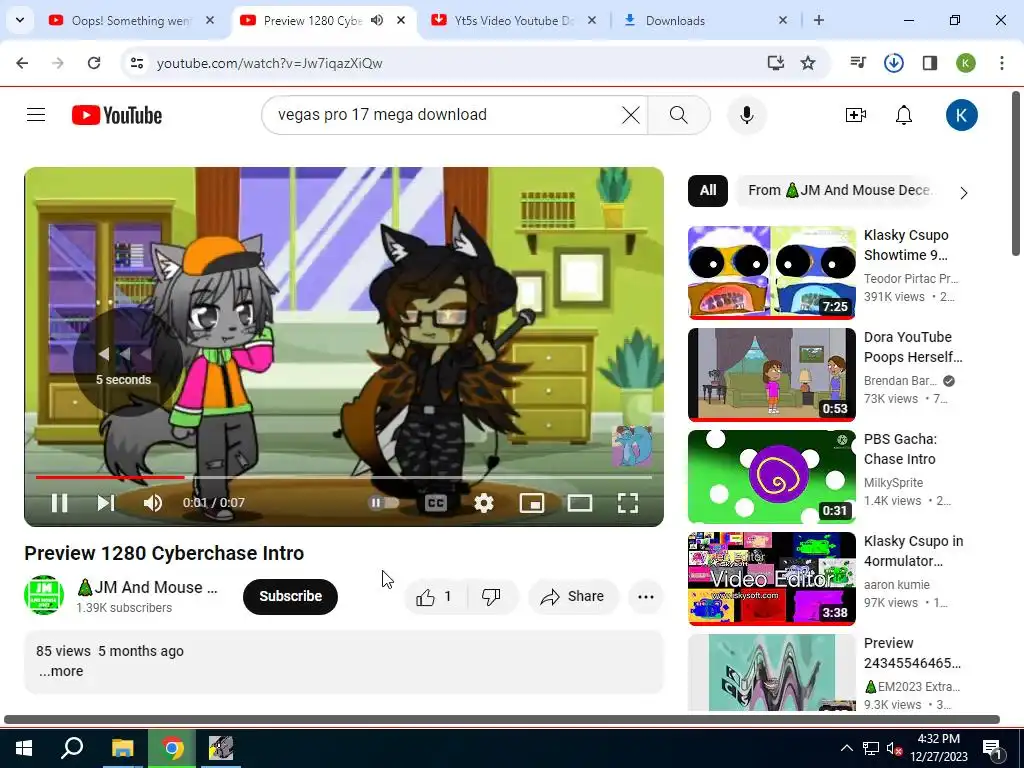Open the tab search dropdown arrow

tap(20, 20)
